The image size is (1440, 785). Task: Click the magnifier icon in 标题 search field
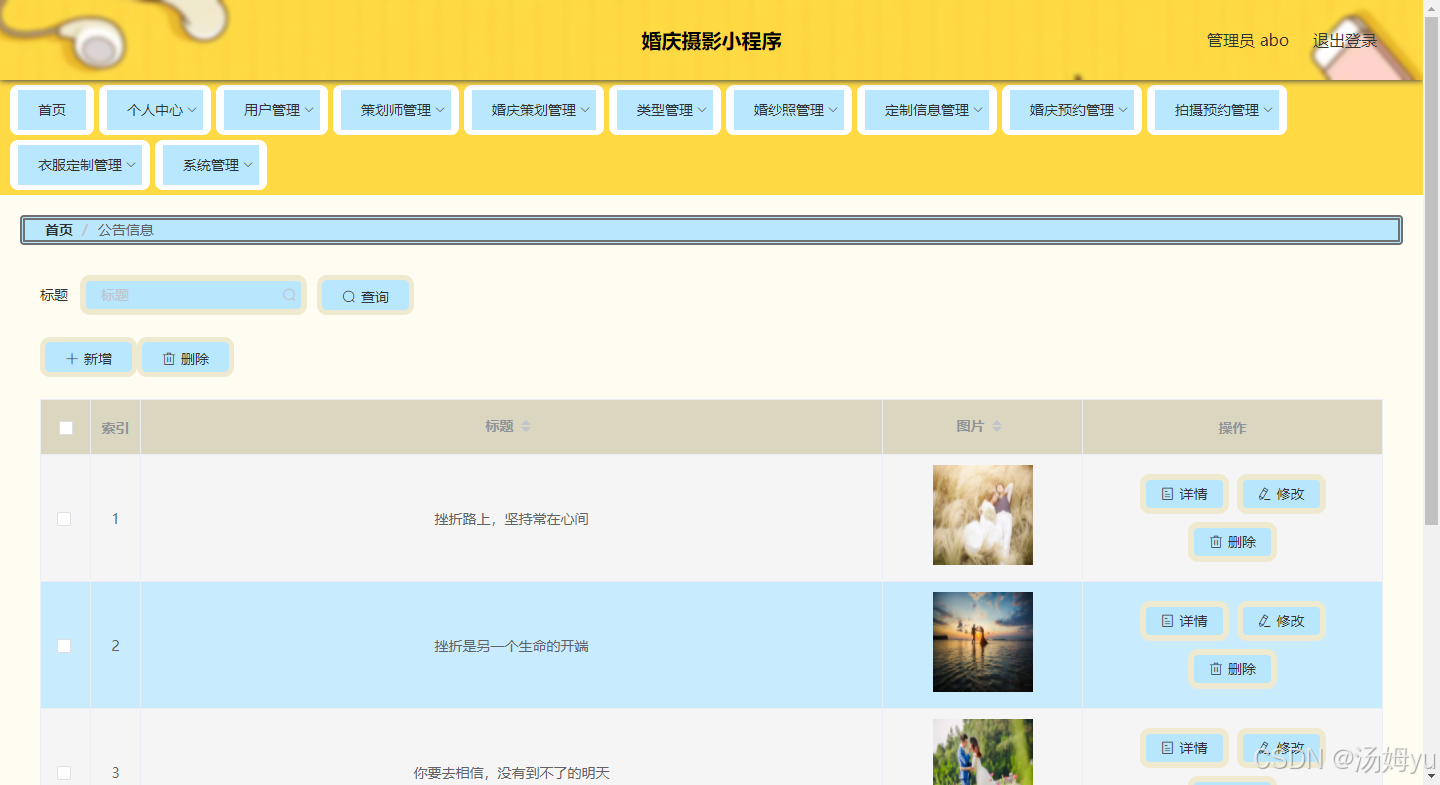[x=289, y=295]
